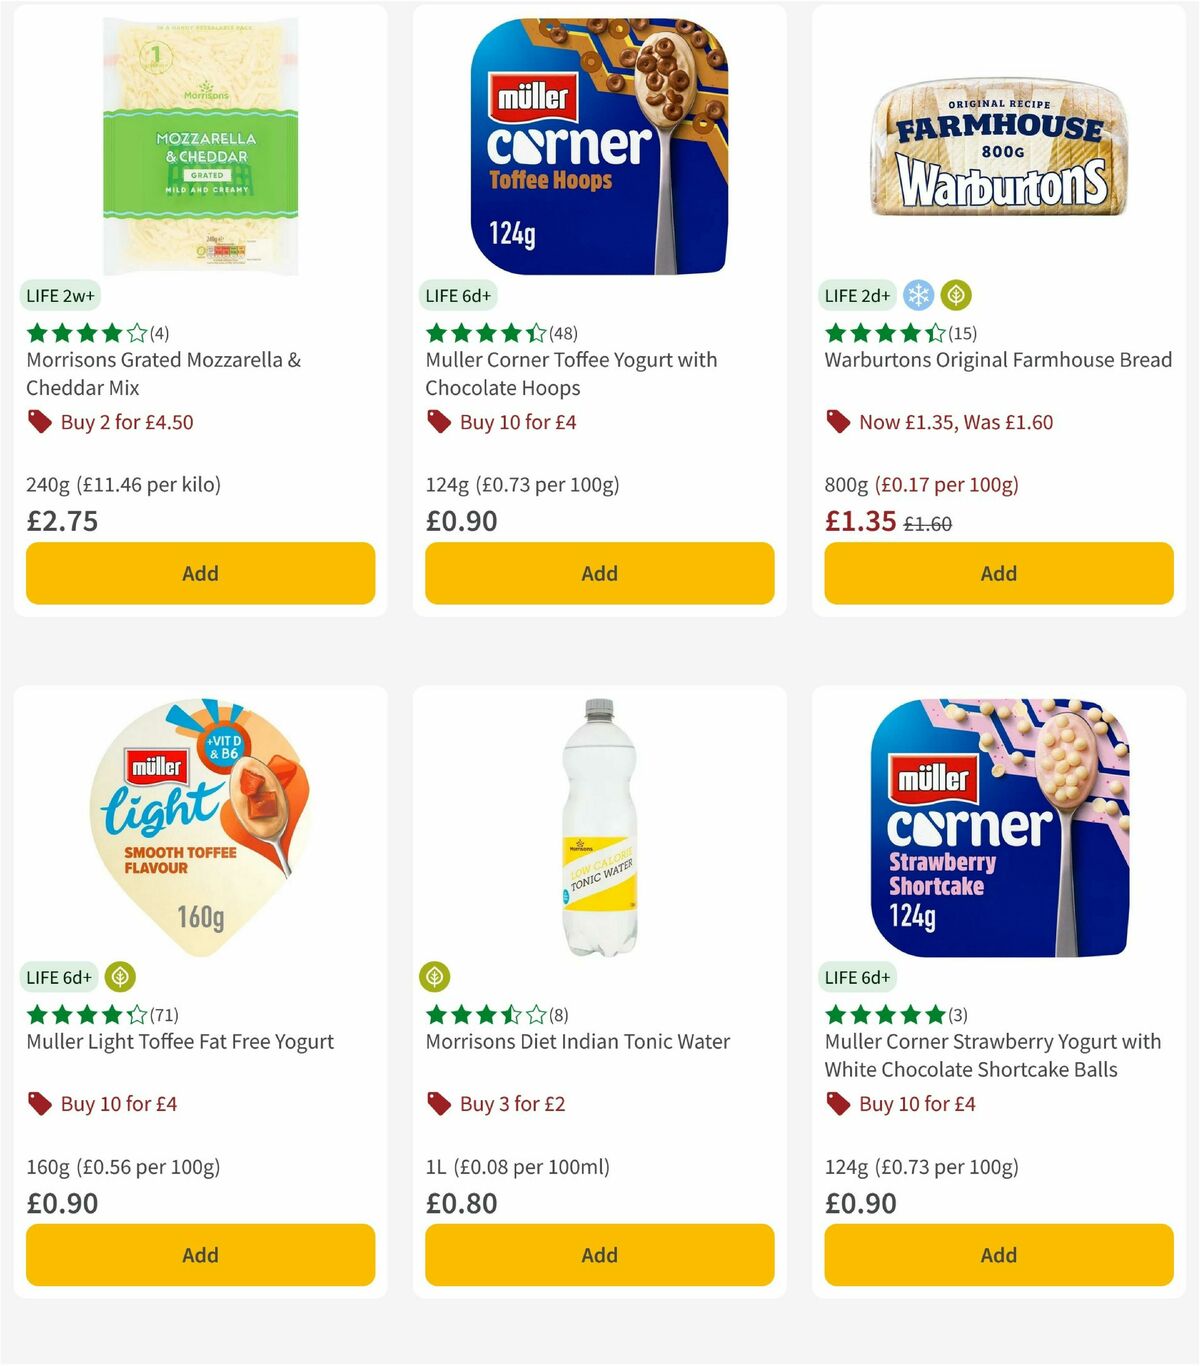Click the LIFE 2w+ badge on the mozzarella product
The image size is (1200, 1366).
(60, 295)
